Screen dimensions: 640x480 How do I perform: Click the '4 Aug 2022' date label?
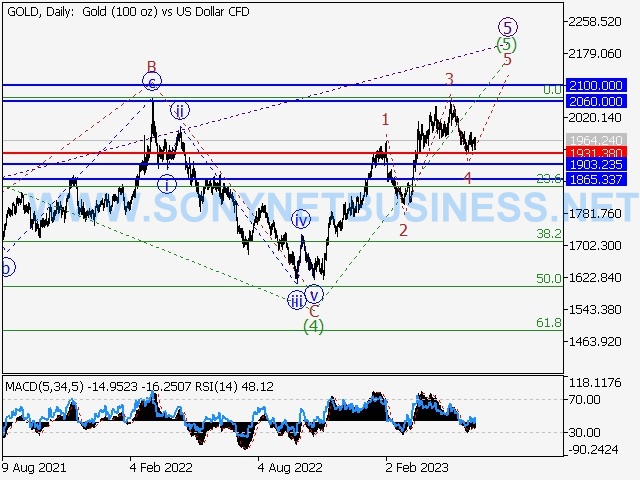click(x=290, y=467)
